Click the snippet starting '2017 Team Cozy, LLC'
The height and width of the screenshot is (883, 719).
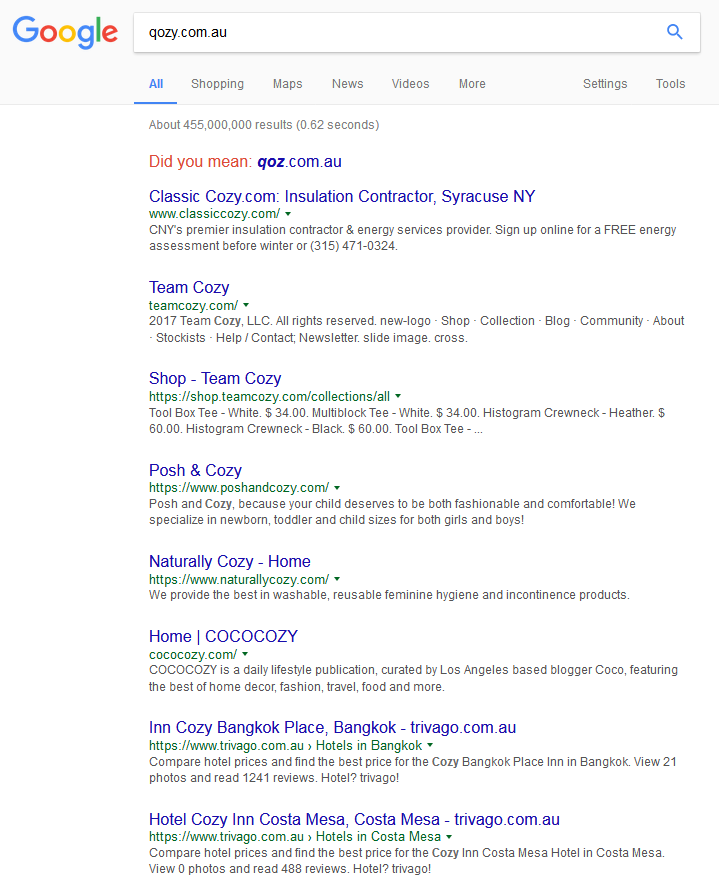pos(417,329)
